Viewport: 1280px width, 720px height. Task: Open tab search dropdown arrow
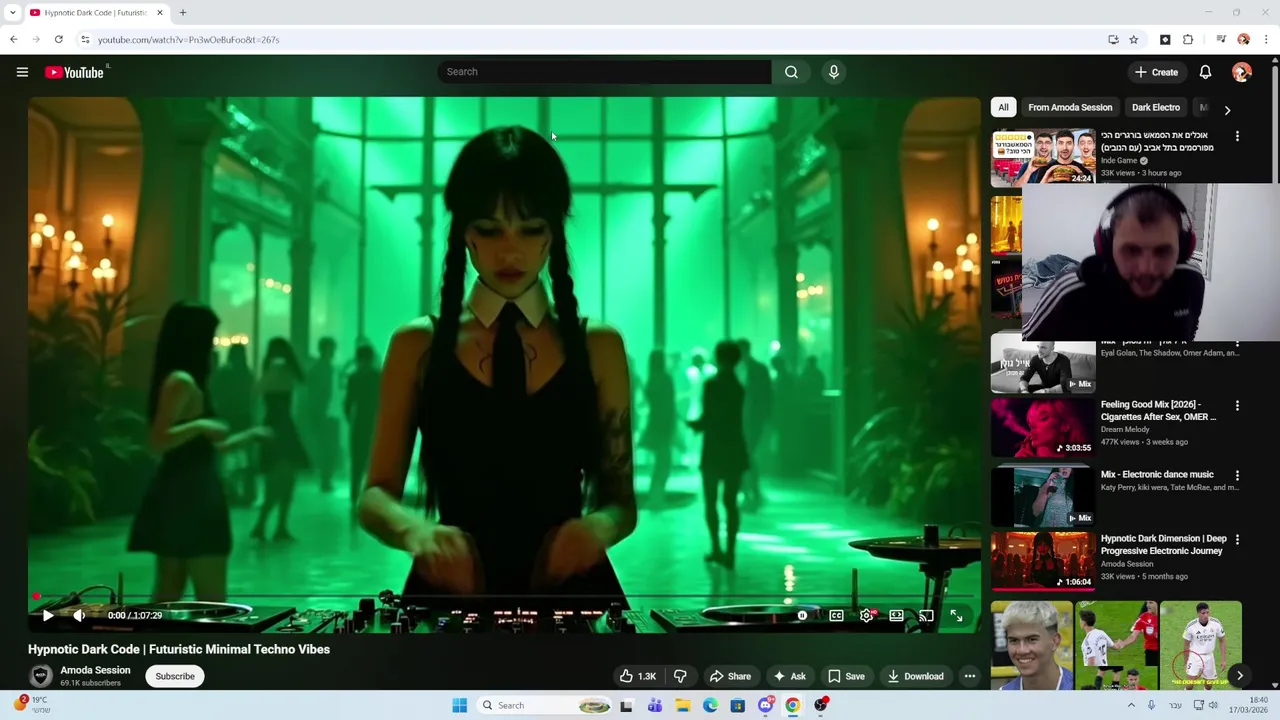(x=12, y=13)
